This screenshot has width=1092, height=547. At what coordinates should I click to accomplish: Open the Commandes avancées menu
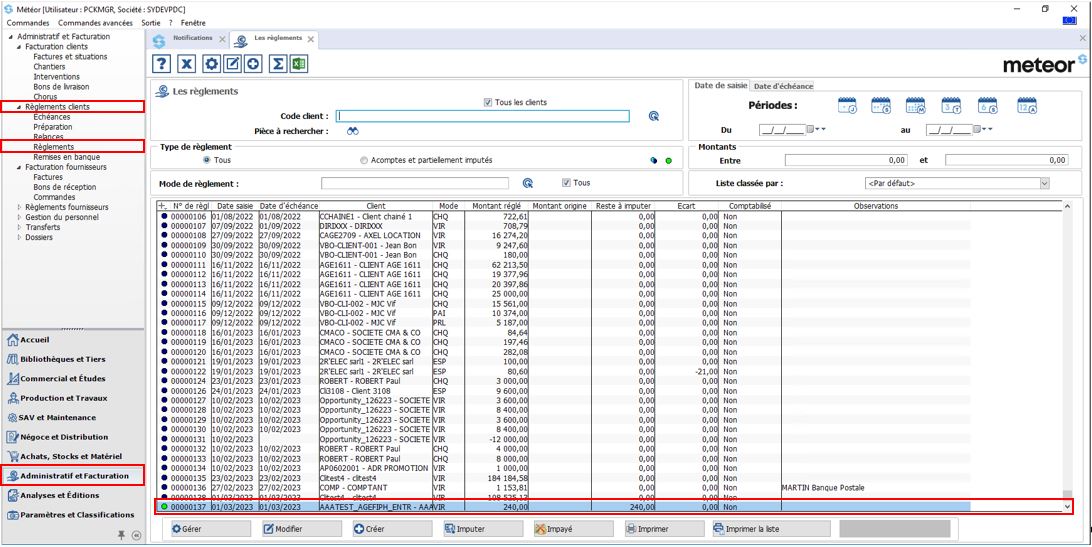tap(95, 23)
